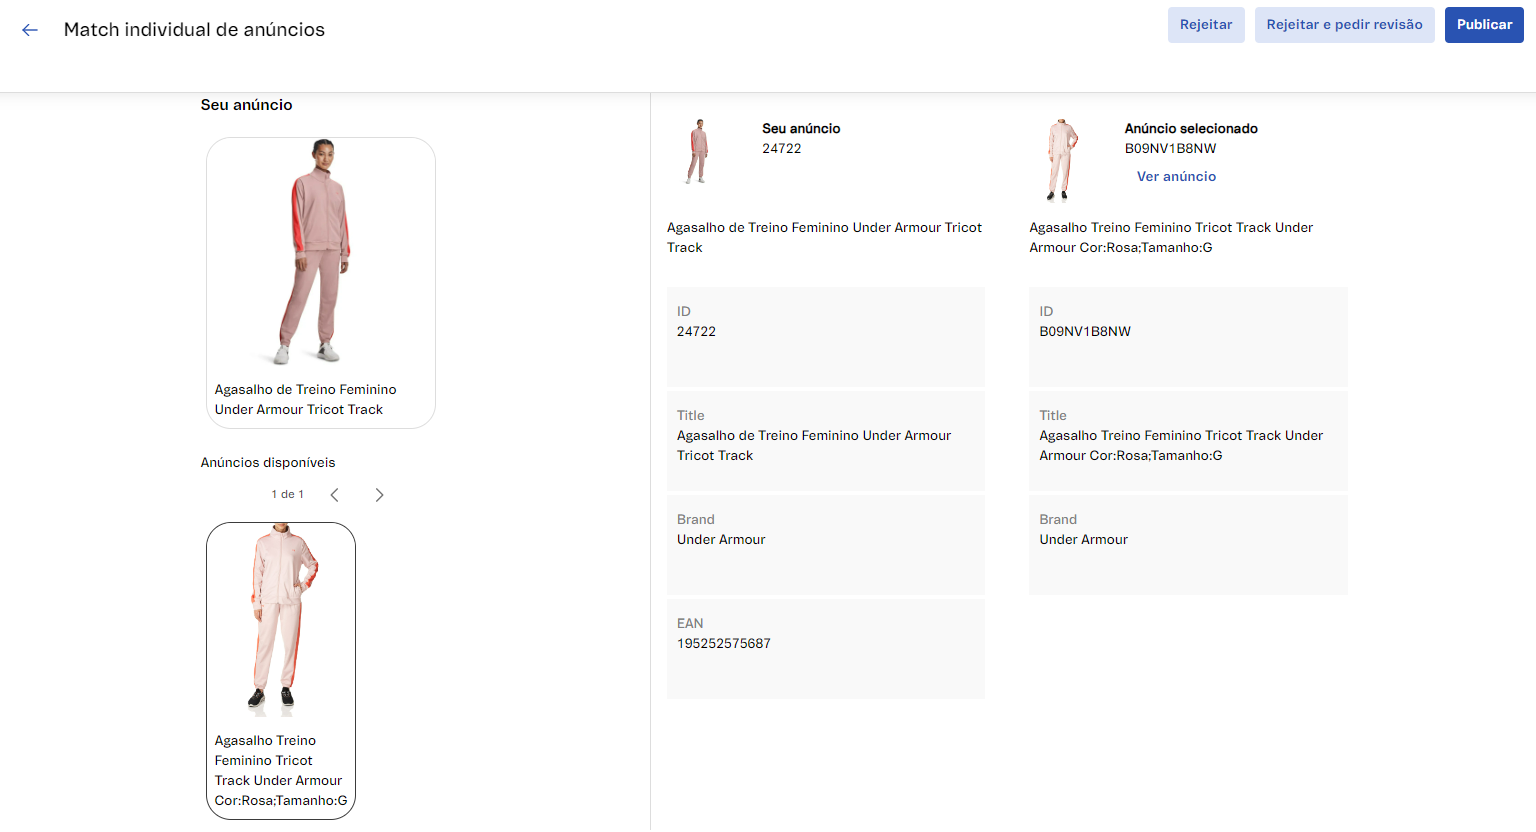Viewport: 1536px width, 832px height.
Task: Click the Brand field under your ad's Title
Action: (825, 544)
